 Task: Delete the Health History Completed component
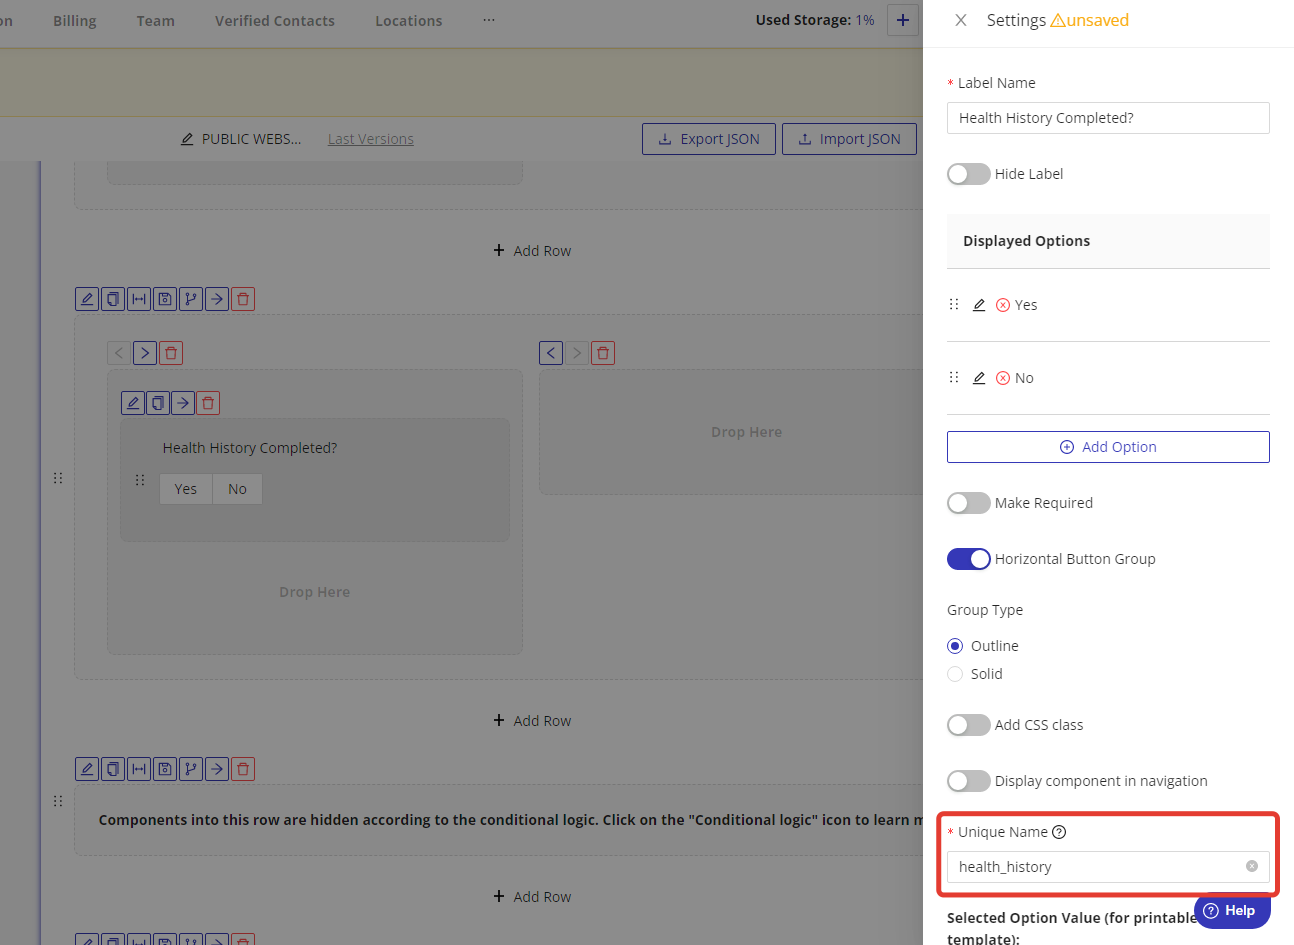[208, 403]
